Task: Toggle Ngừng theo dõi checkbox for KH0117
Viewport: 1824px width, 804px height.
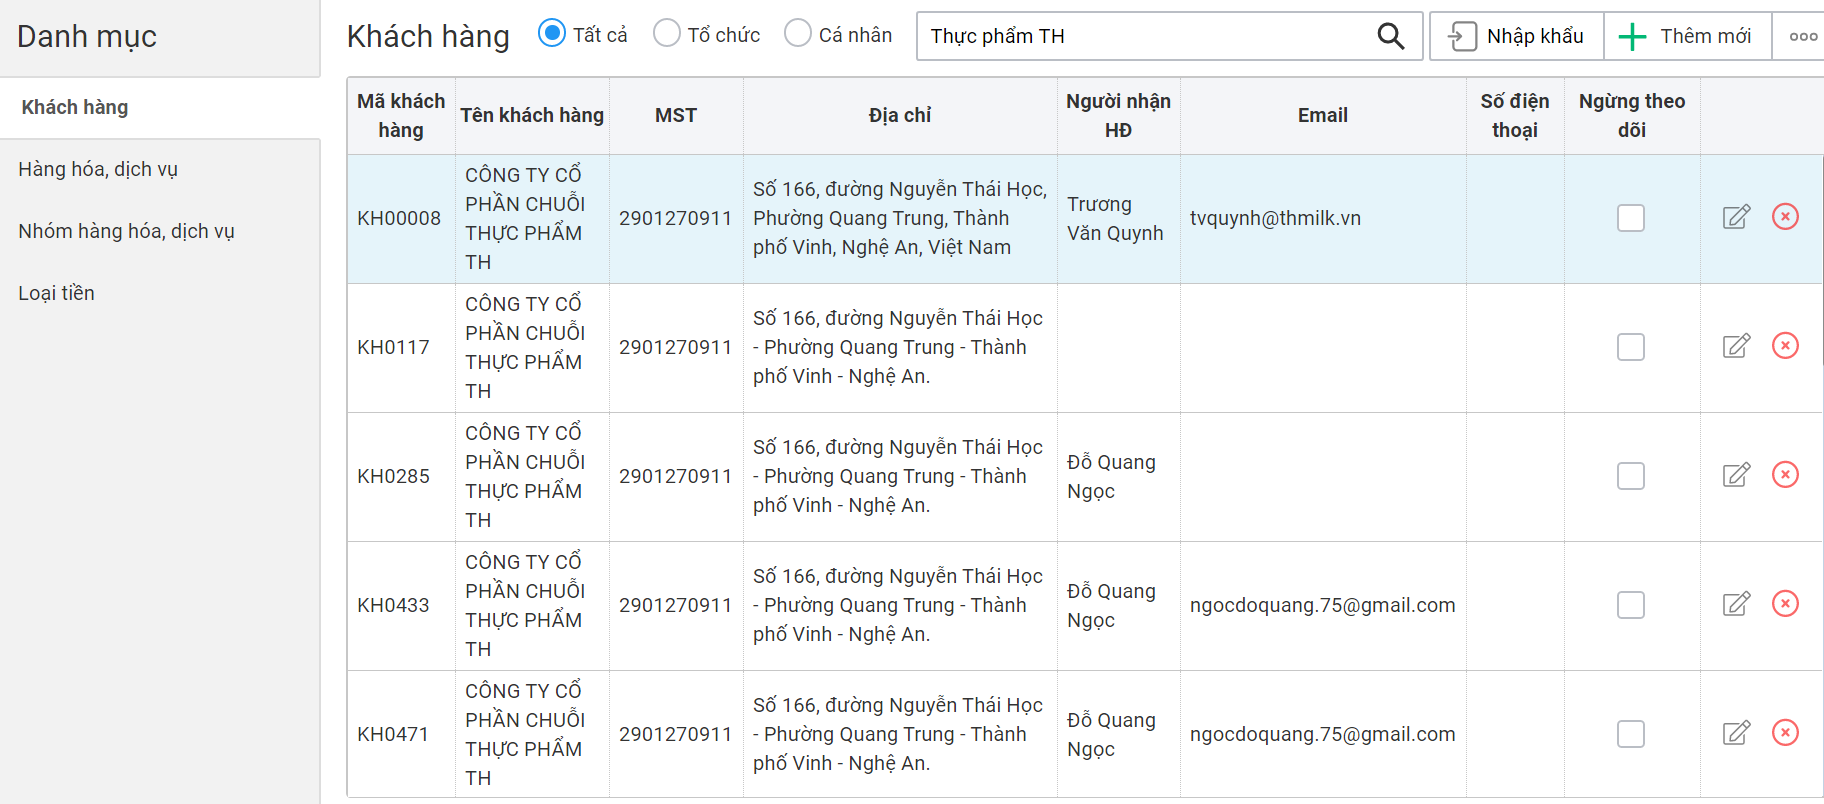Action: pos(1631,347)
